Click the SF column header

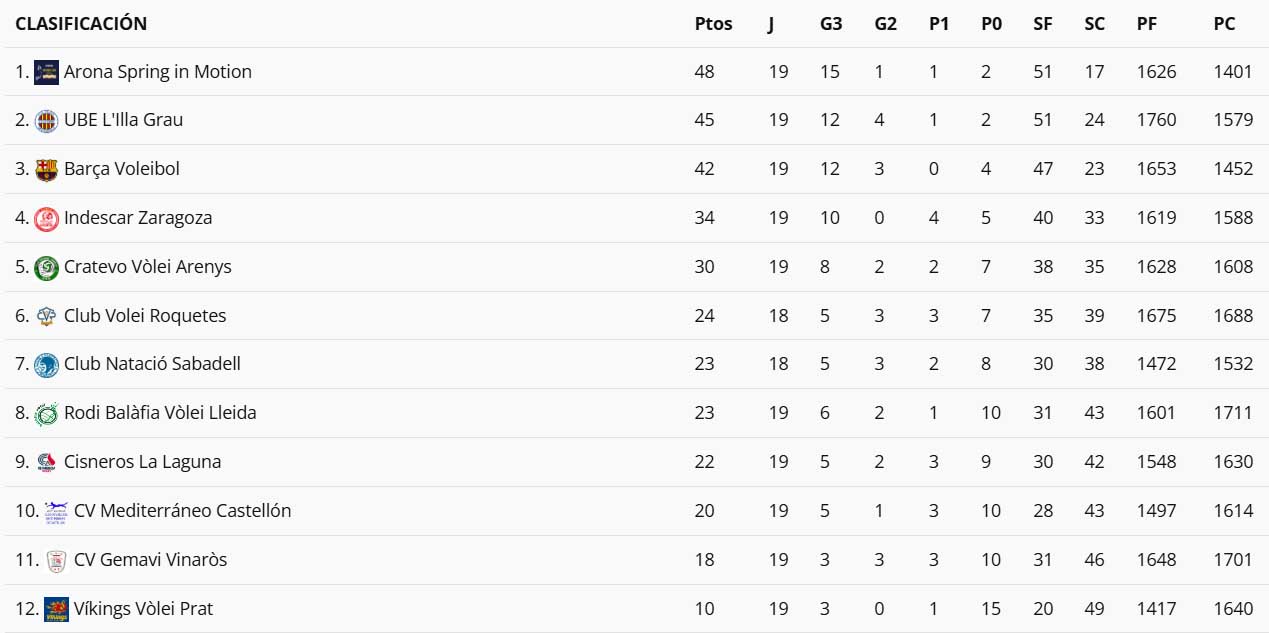1042,24
